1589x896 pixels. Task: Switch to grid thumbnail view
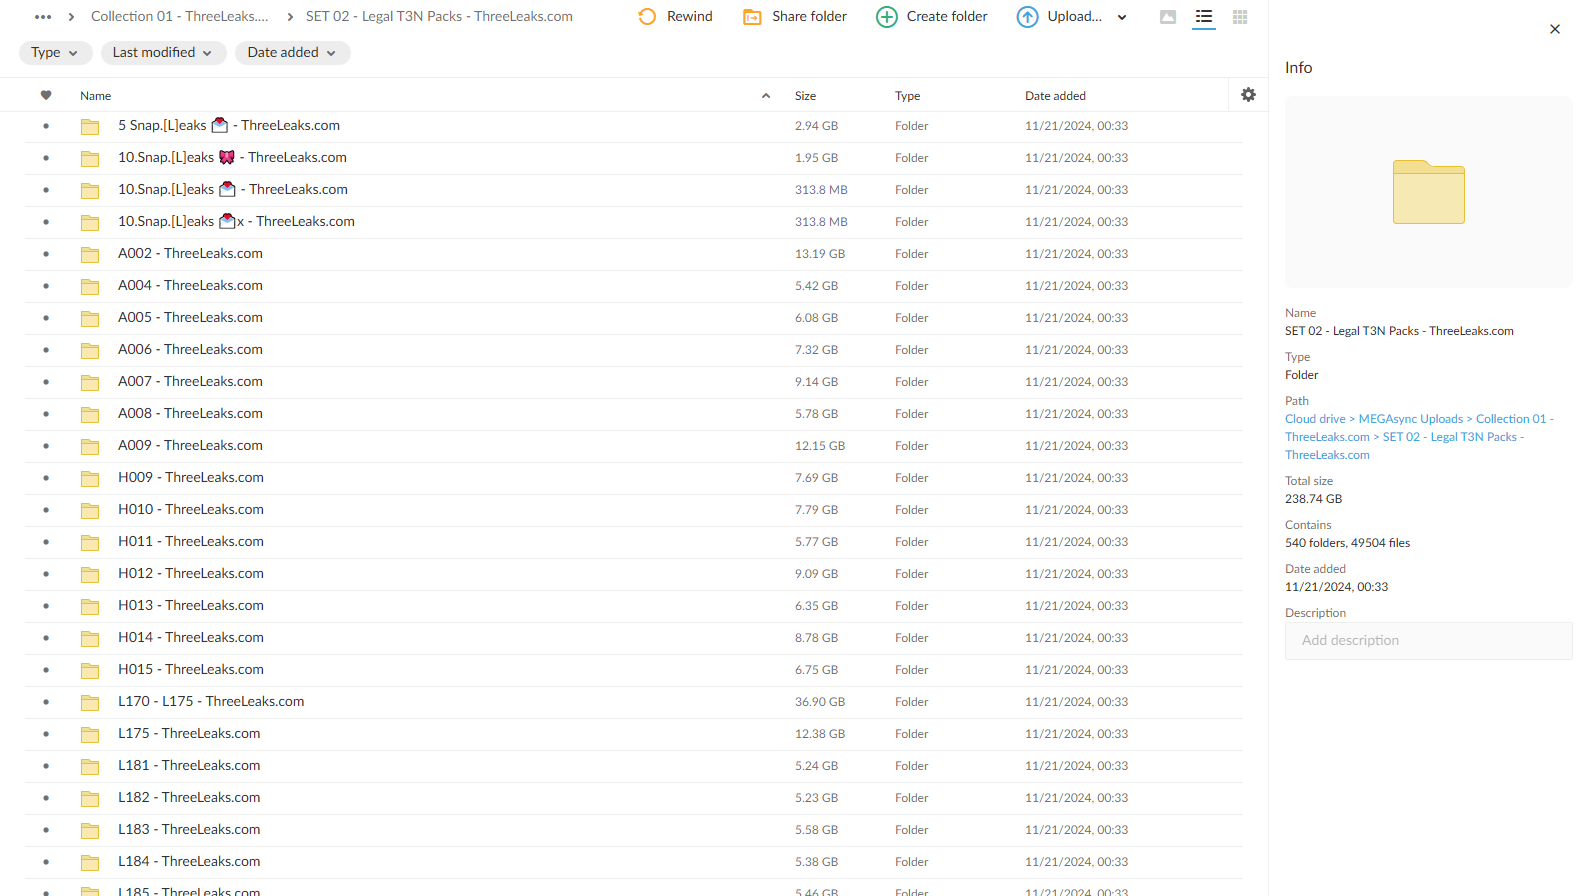1240,17
